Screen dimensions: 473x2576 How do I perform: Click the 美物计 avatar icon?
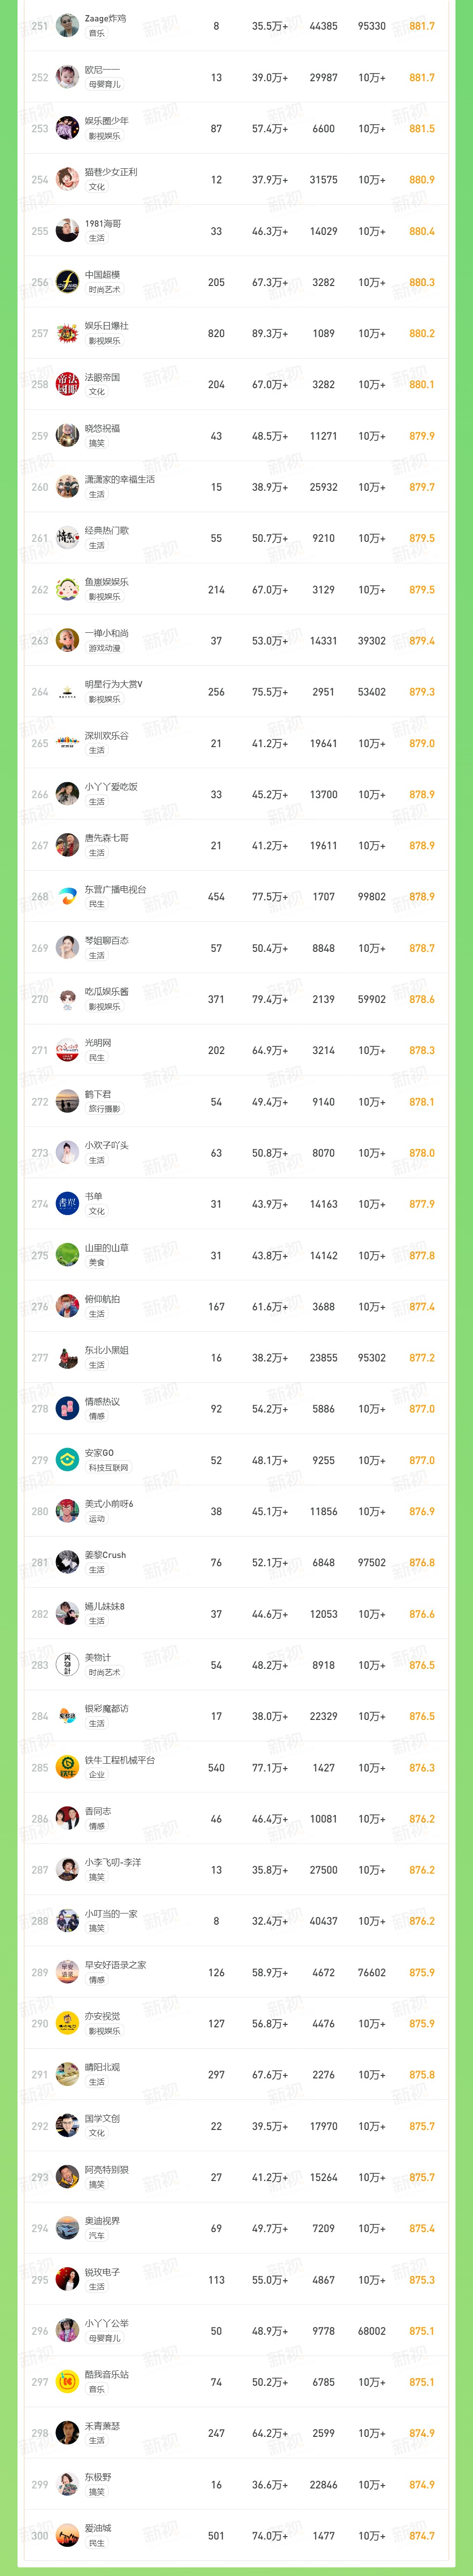(x=67, y=1665)
